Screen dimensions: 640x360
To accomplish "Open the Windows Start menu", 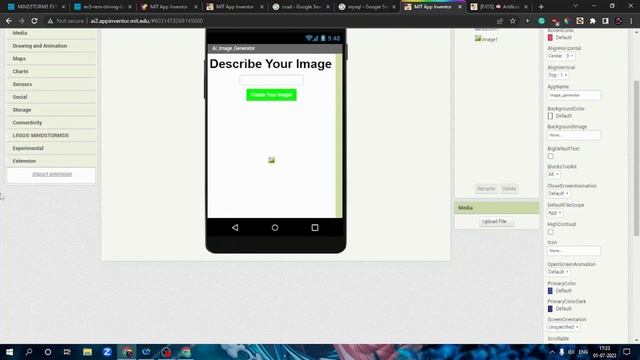I will point(9,352).
